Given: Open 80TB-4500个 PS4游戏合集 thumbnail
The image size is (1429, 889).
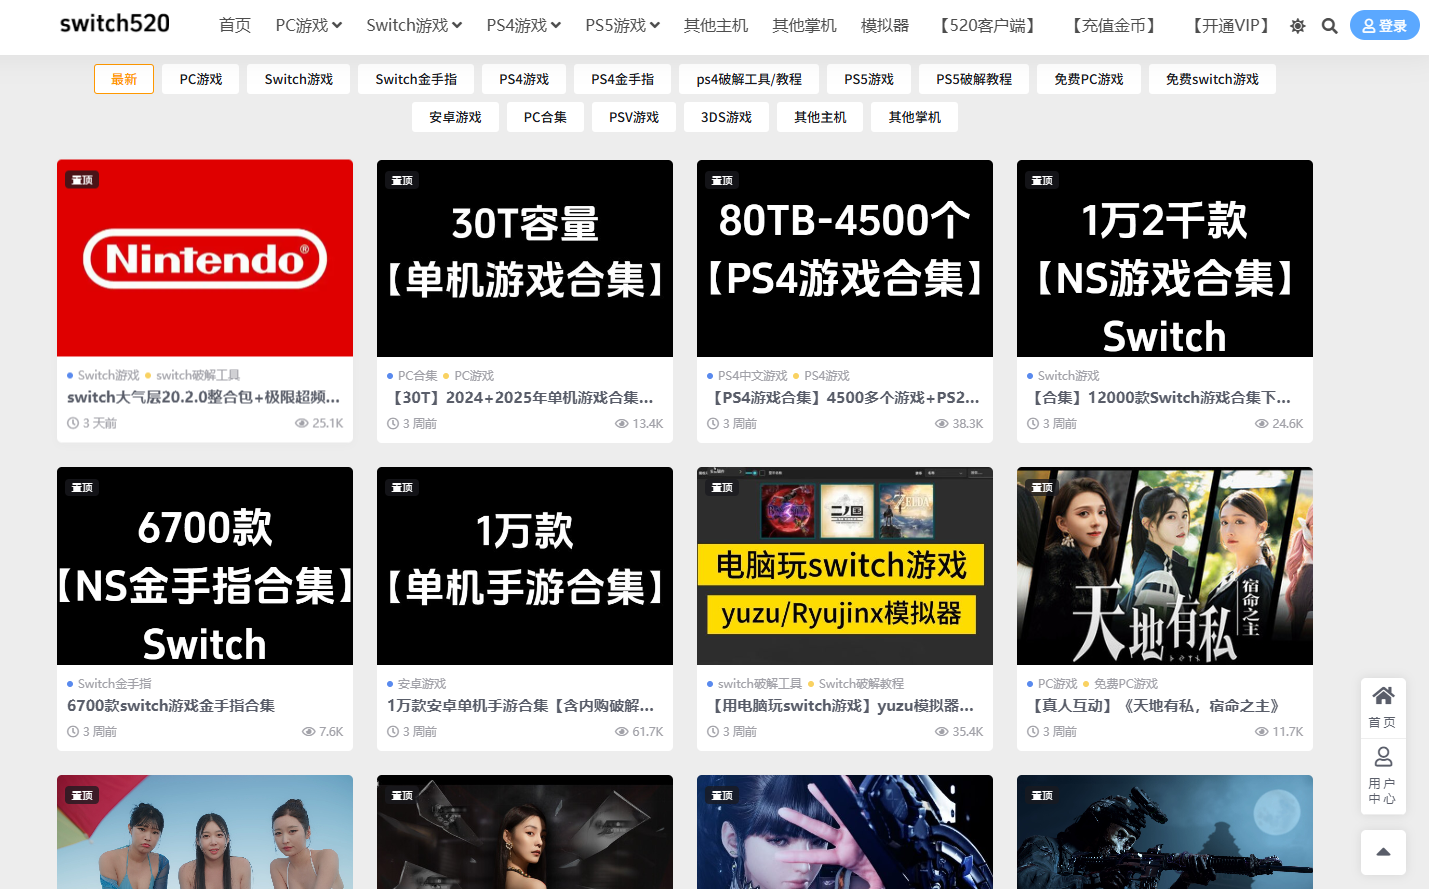Looking at the screenshot, I should 845,258.
